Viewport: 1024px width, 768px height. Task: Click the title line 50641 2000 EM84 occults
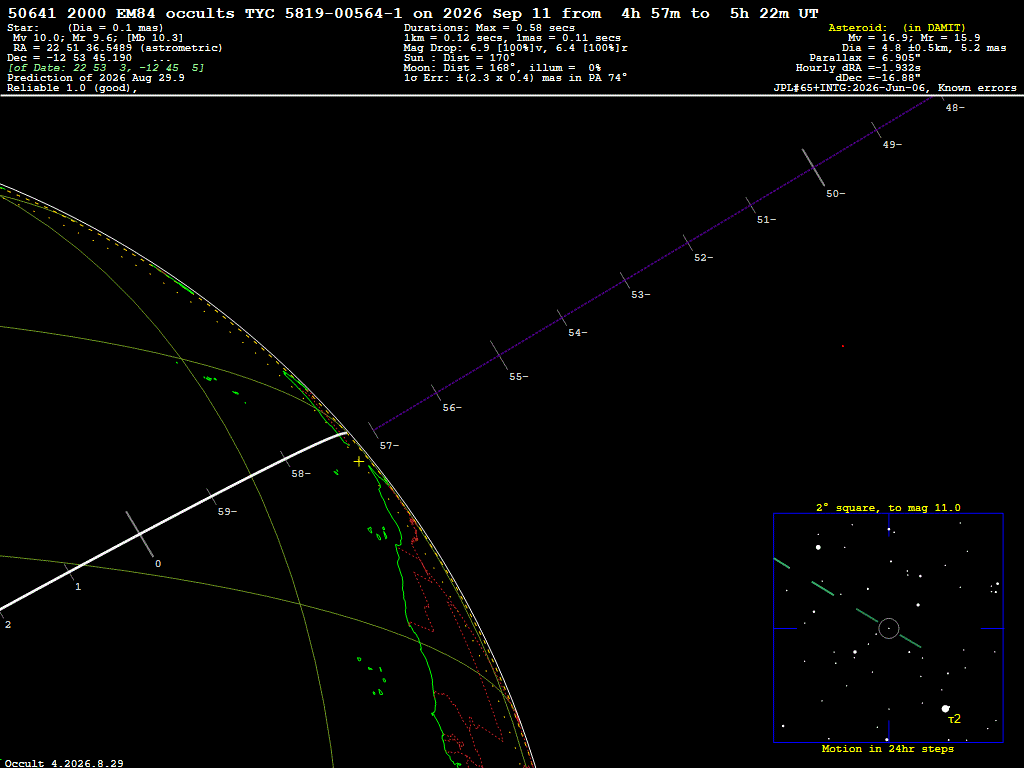(x=121, y=14)
